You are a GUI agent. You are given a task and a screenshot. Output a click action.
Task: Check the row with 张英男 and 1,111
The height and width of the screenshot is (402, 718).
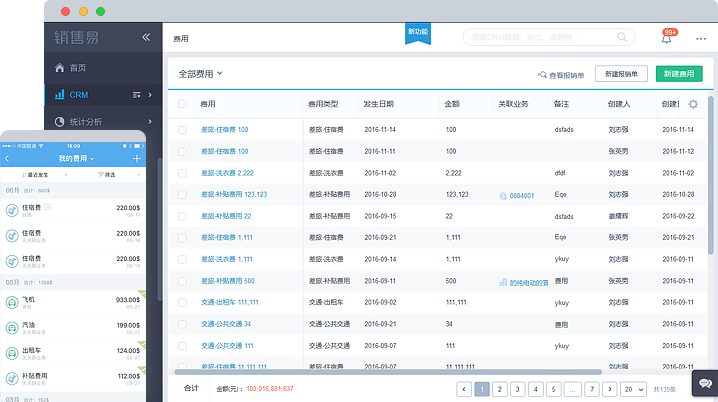coord(182,238)
